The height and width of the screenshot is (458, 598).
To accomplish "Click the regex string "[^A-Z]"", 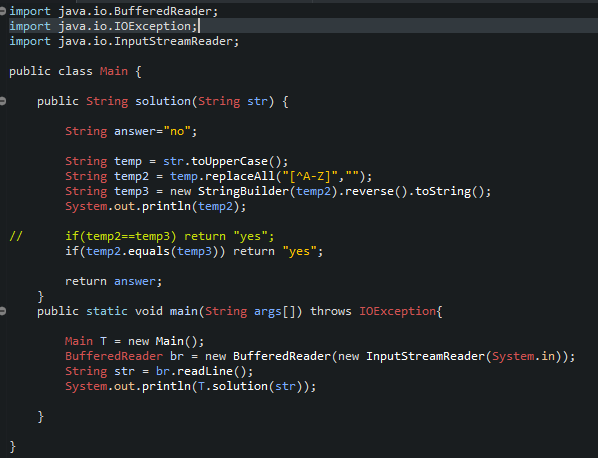I will click(x=310, y=176).
